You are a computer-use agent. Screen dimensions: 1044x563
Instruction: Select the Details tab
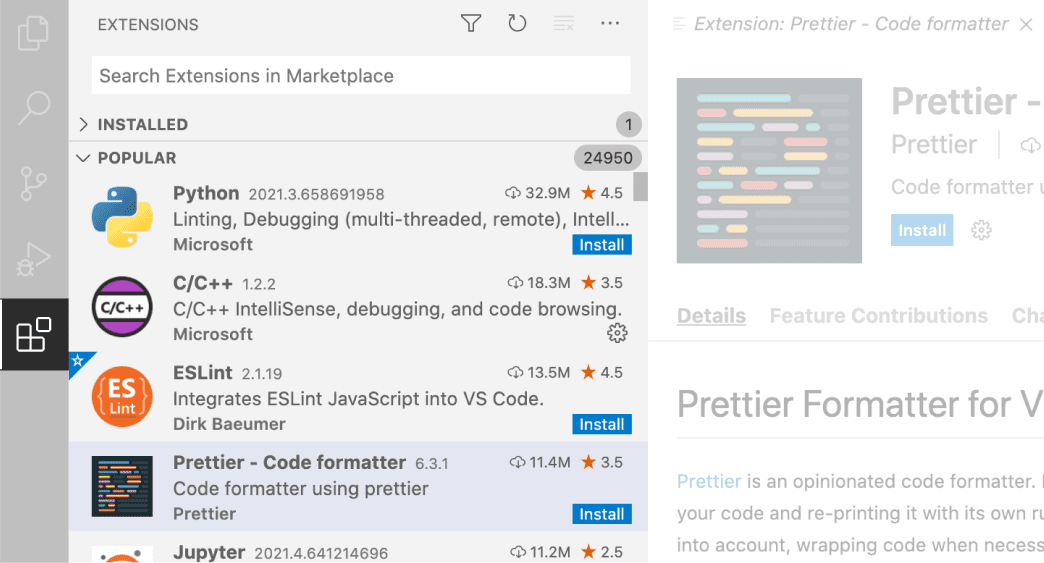711,316
